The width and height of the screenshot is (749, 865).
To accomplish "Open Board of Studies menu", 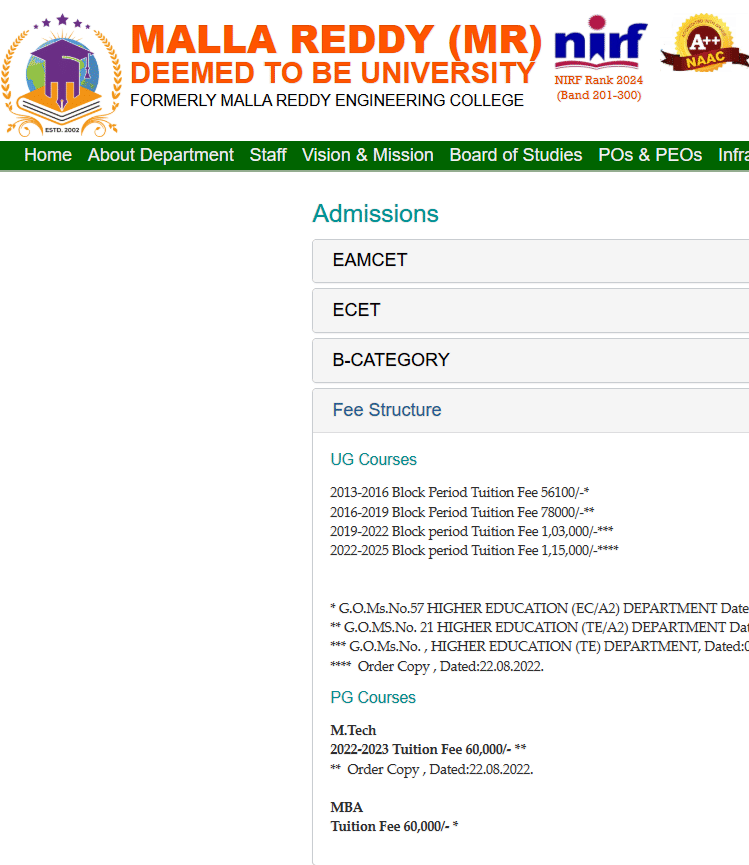I will [x=516, y=155].
